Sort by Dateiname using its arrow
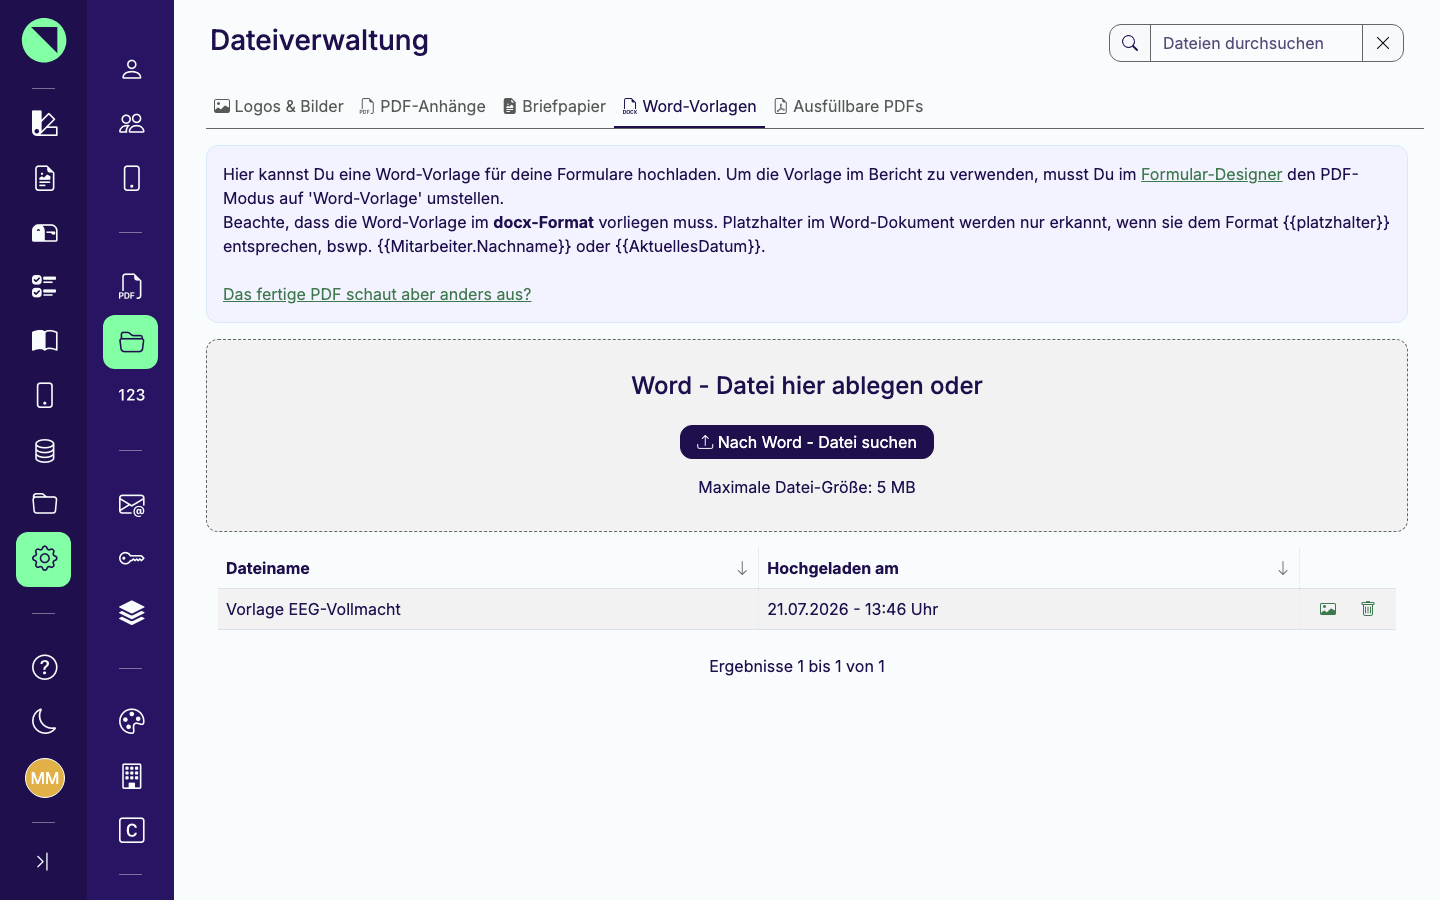This screenshot has width=1440, height=900. [x=742, y=568]
